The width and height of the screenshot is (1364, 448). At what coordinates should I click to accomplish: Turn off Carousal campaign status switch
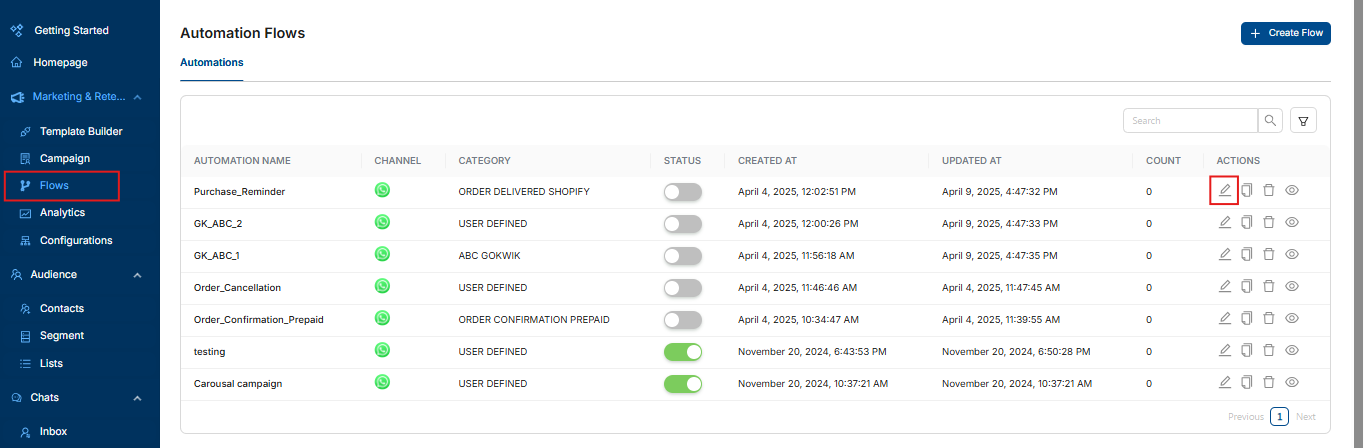[x=683, y=384]
